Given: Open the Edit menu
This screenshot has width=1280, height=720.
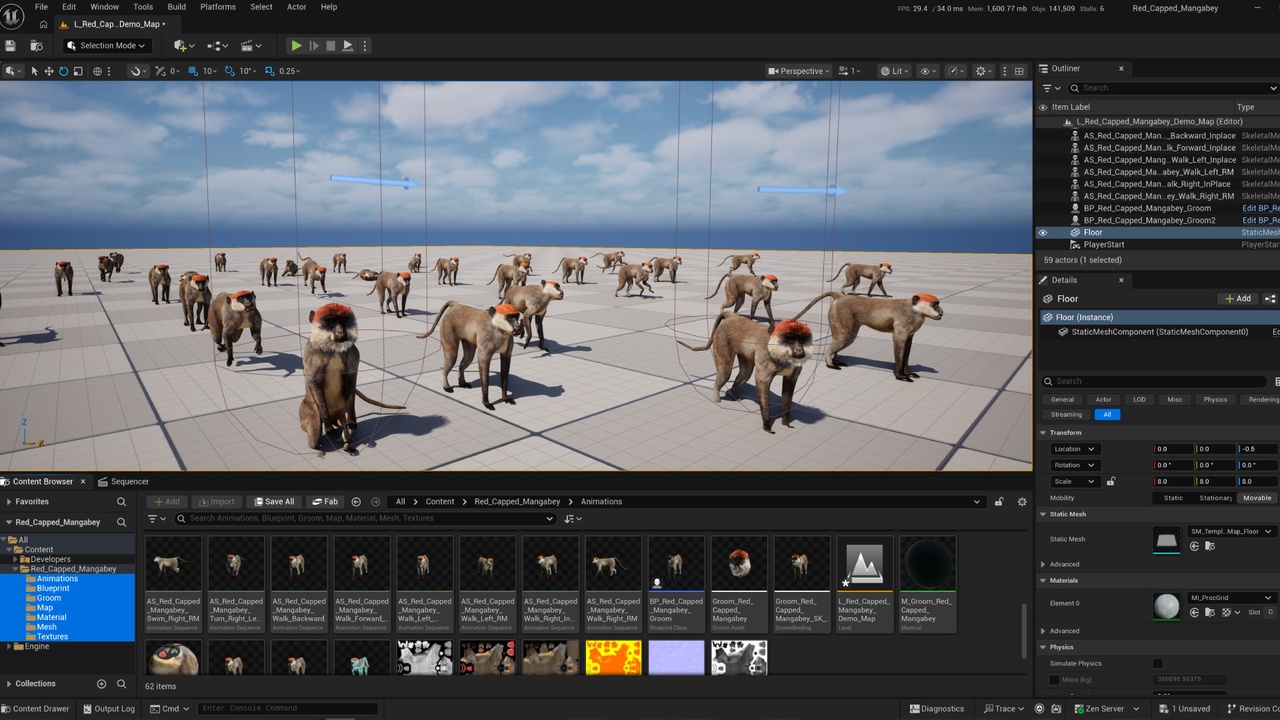Looking at the screenshot, I should coord(69,7).
